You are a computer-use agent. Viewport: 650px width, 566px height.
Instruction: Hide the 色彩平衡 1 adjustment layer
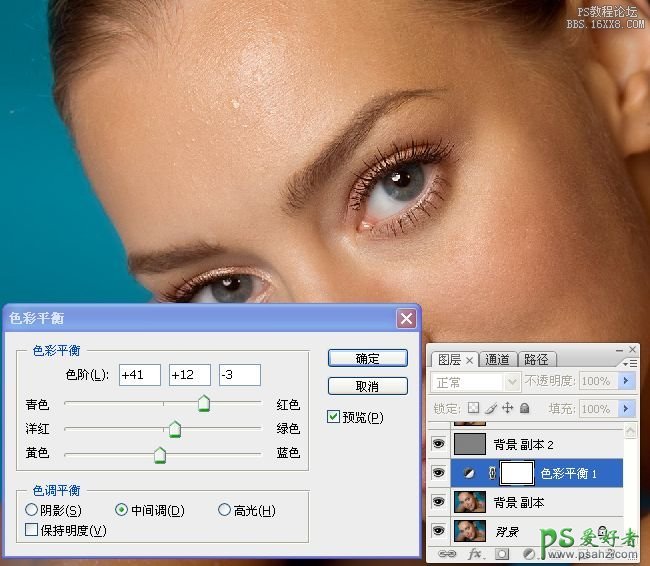438,473
